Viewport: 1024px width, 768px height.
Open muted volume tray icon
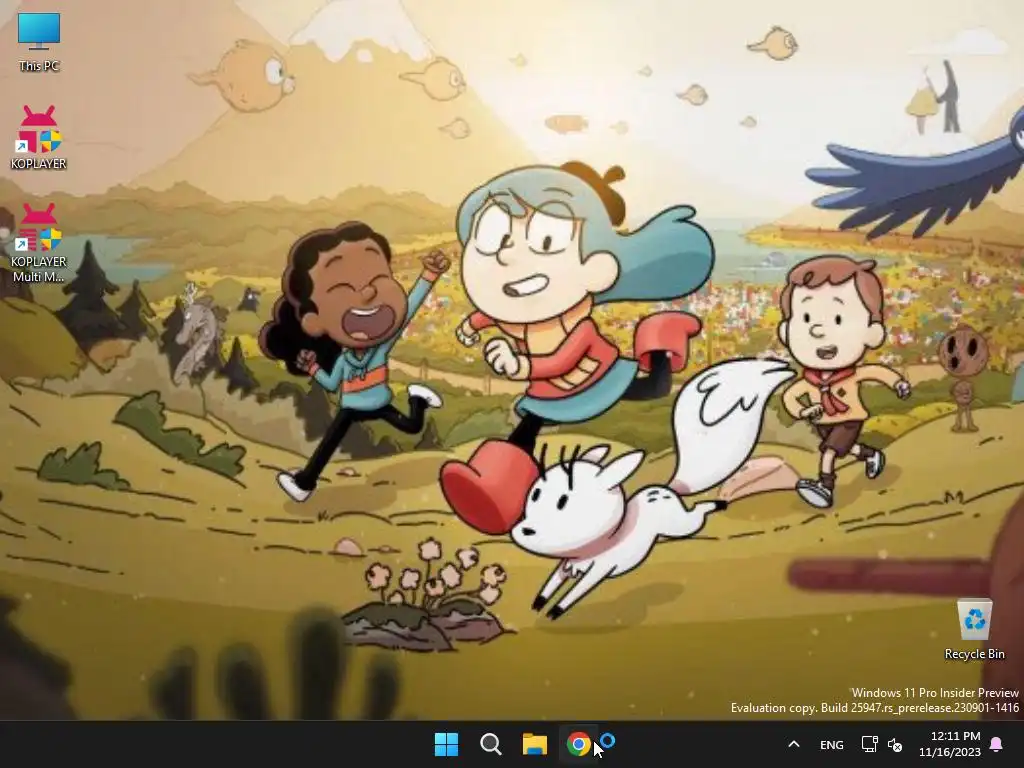tap(895, 744)
